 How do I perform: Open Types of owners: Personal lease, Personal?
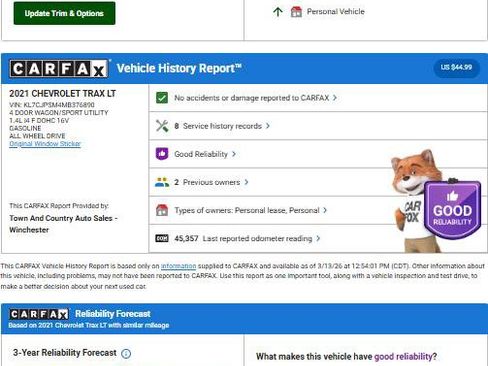click(318, 210)
